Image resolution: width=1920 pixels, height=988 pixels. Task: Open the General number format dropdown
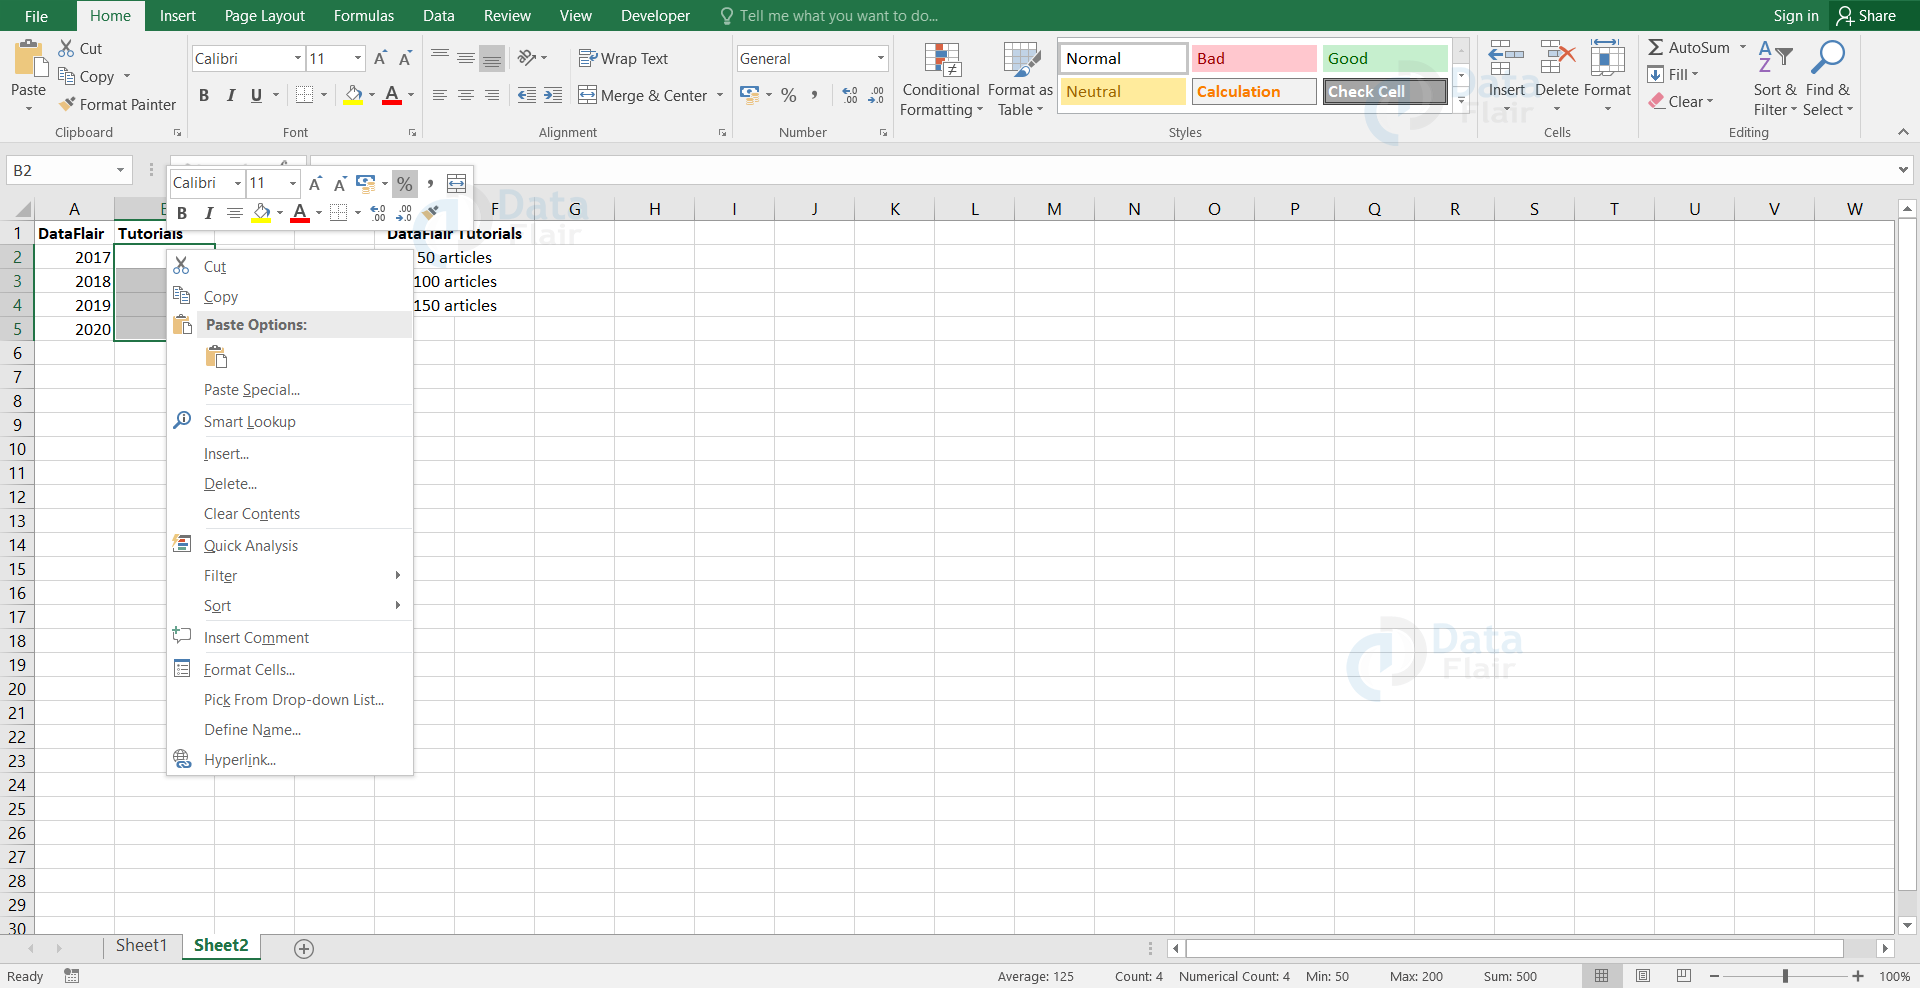point(880,58)
